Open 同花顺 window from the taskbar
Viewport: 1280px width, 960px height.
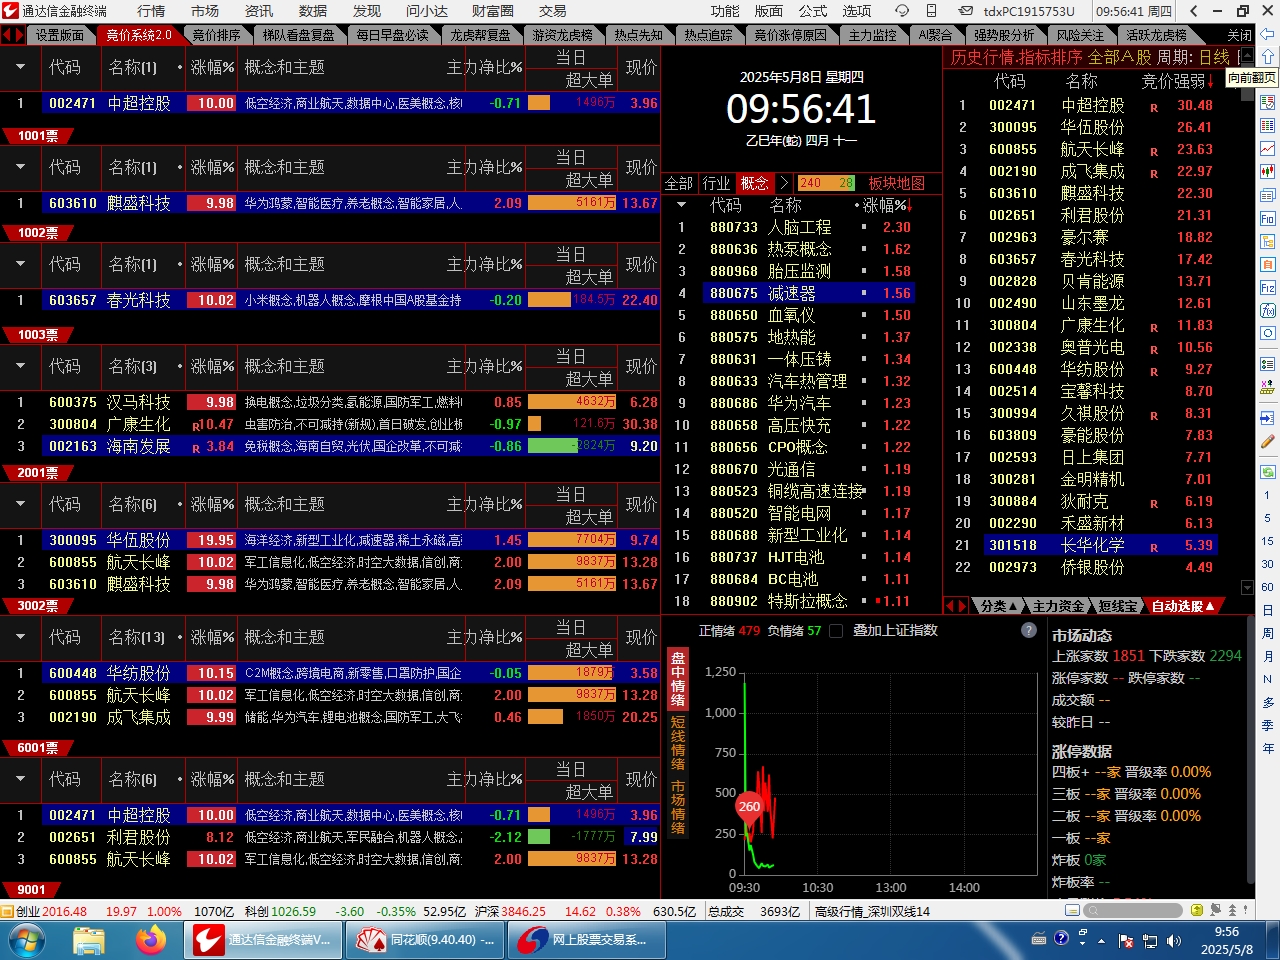(425, 940)
